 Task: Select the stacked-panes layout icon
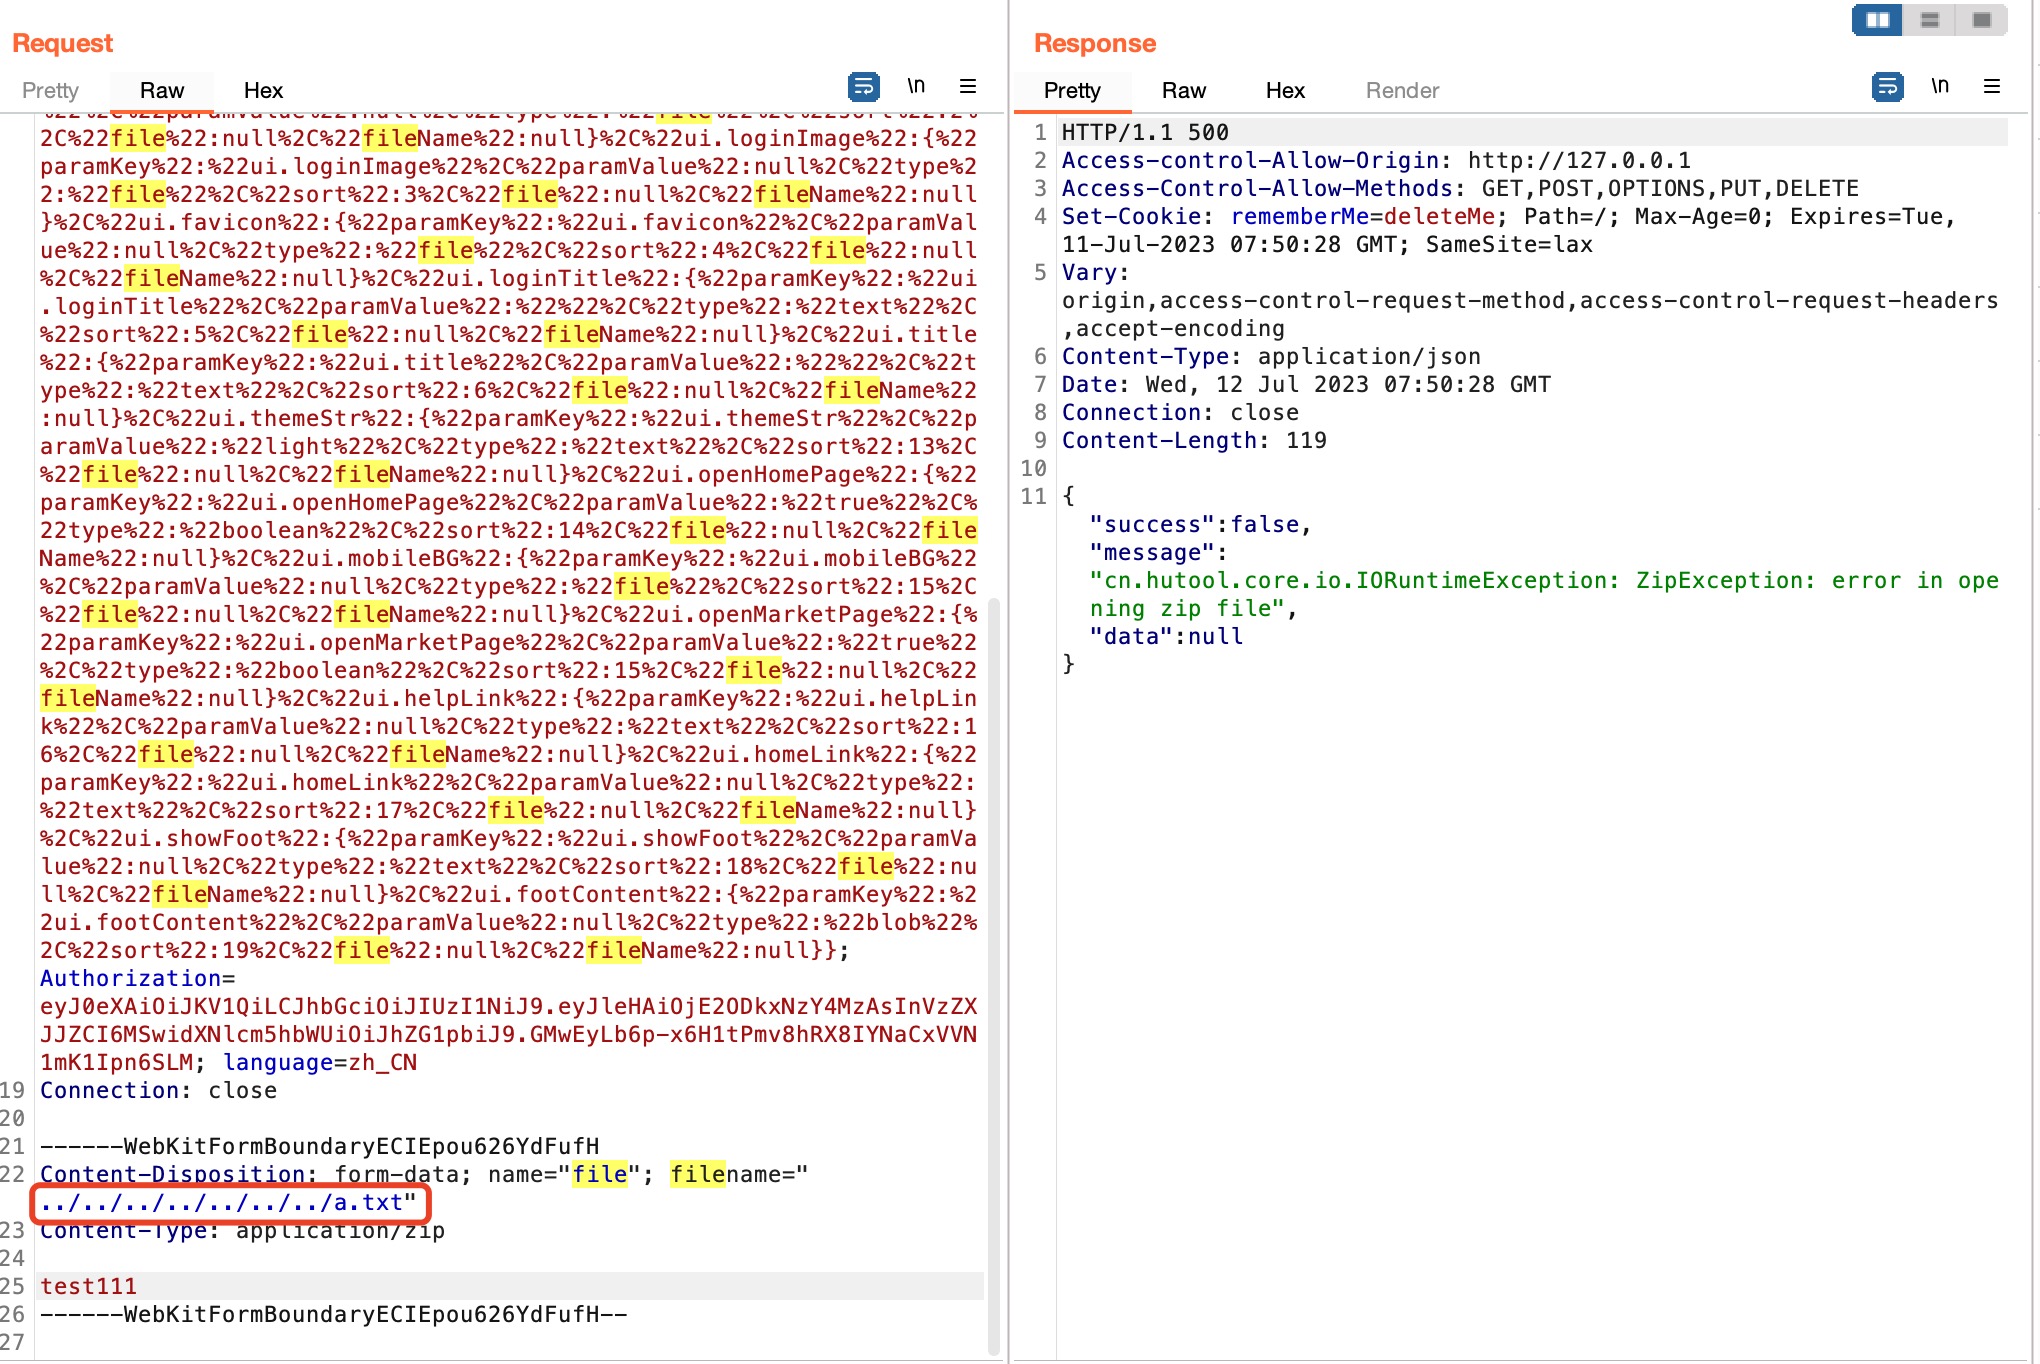pos(1930,19)
